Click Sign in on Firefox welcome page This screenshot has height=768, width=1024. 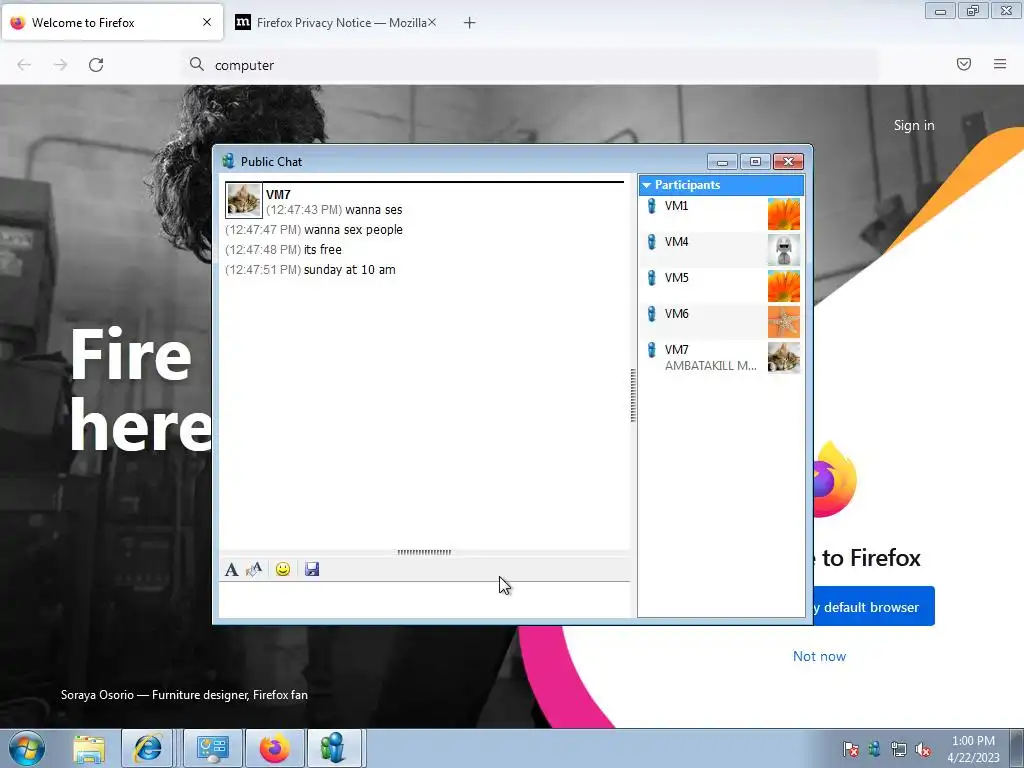pos(914,125)
